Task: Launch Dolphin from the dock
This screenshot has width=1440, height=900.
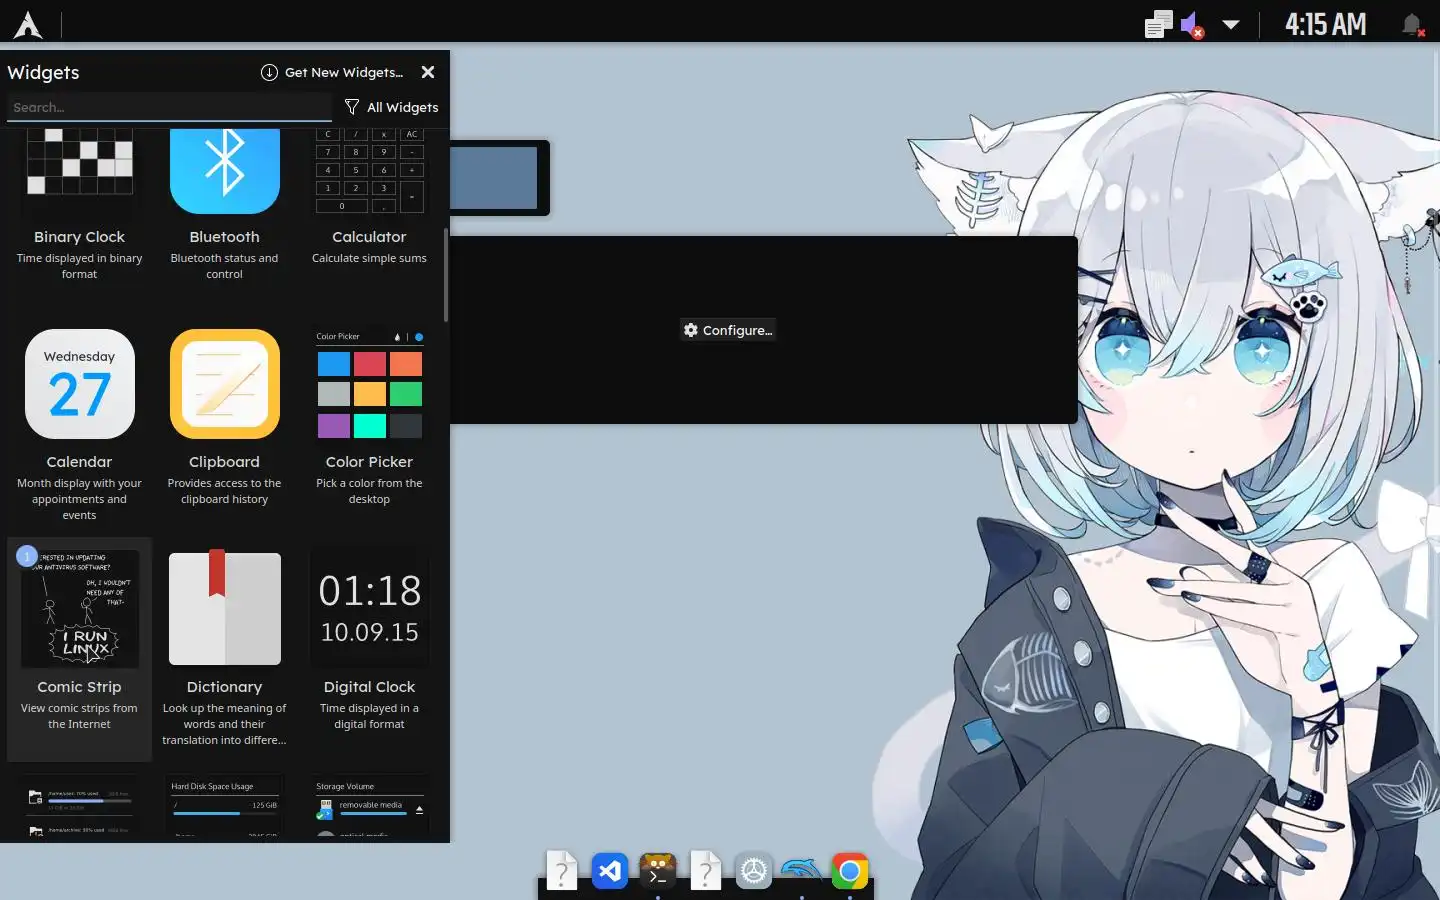Action: 801,871
